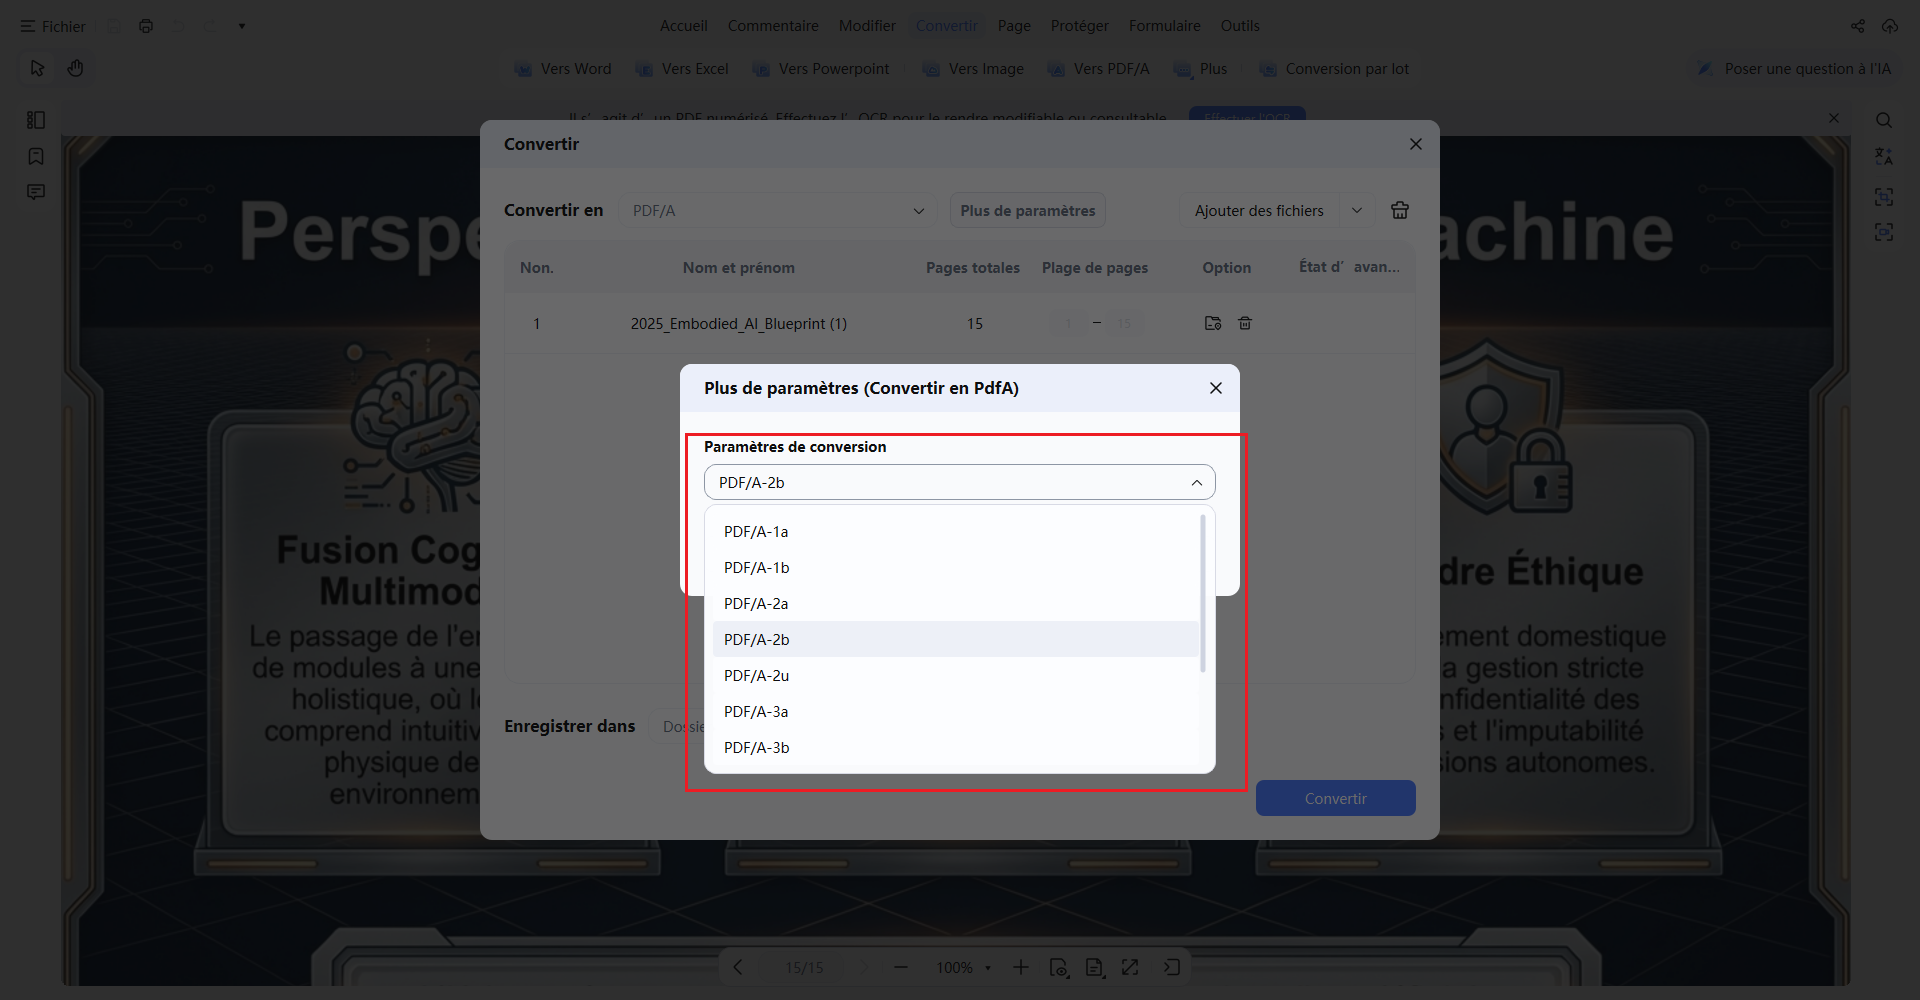Open the bookmarks panel icon

coord(36,156)
